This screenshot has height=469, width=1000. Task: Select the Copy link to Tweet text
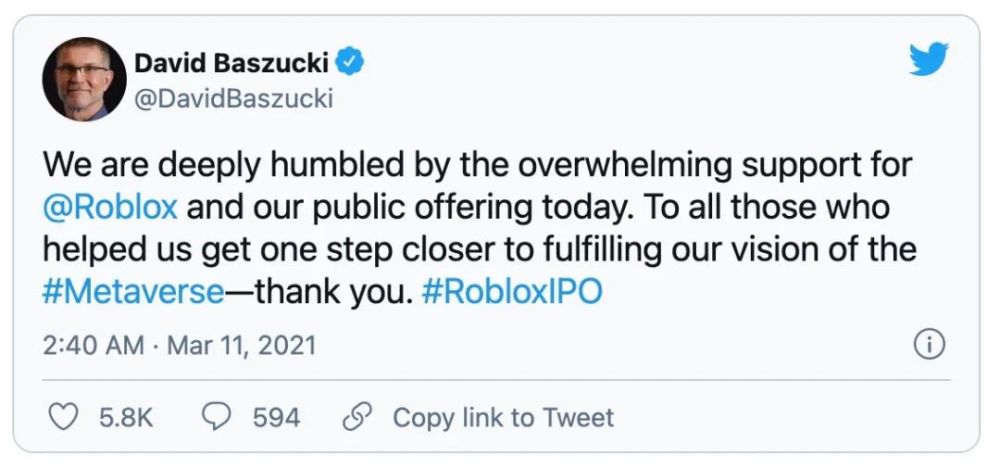503,416
